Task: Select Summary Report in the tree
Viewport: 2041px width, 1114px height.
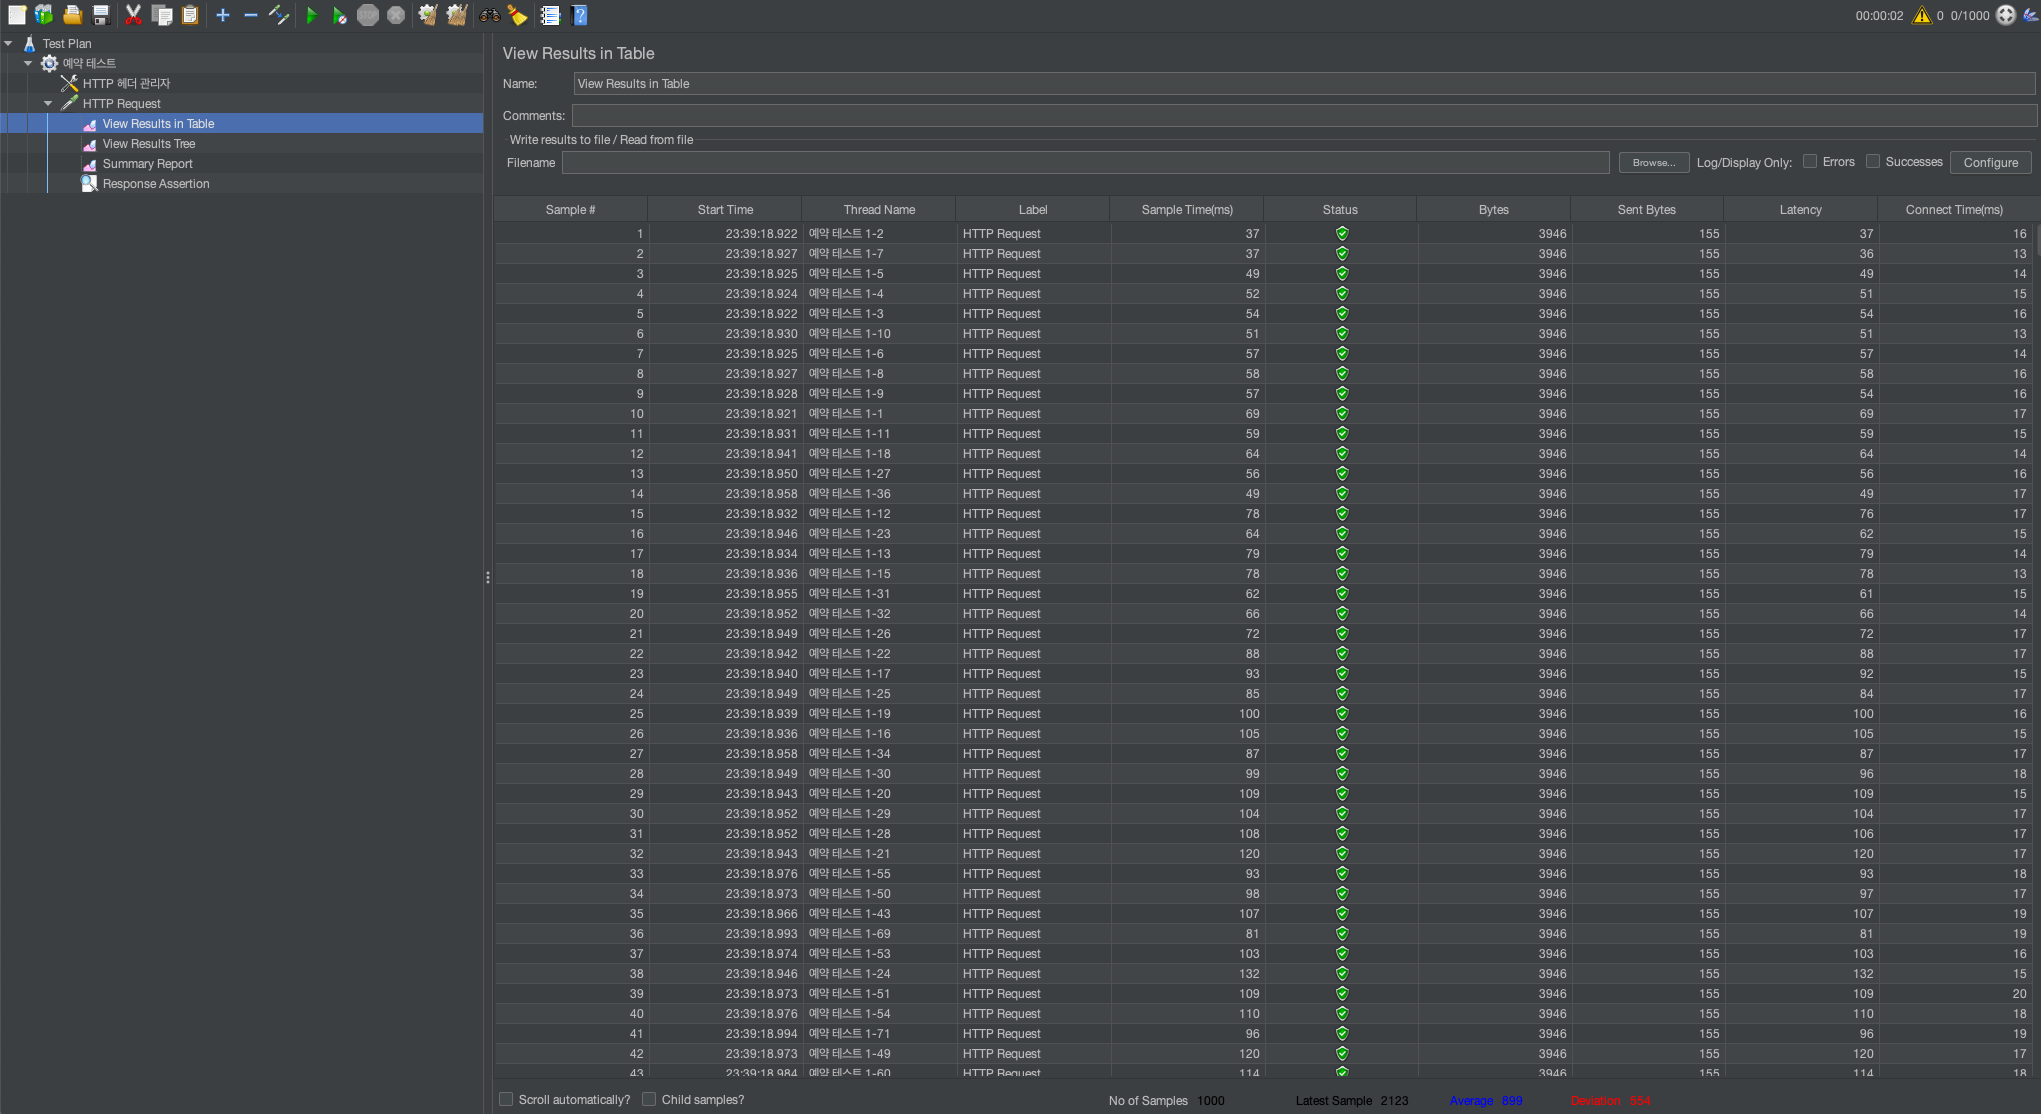Action: [x=147, y=164]
